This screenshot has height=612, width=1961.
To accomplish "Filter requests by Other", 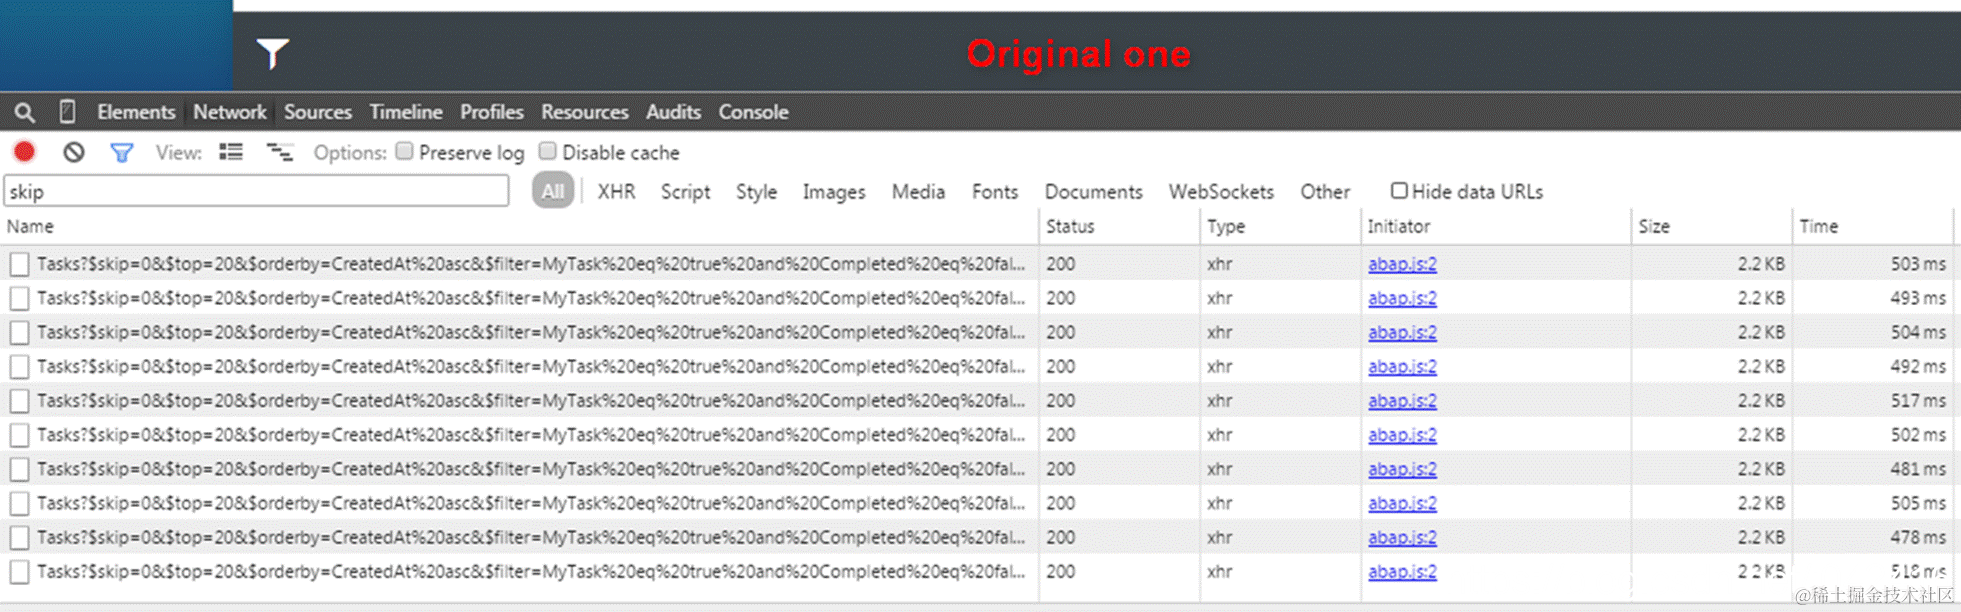I will point(1325,191).
